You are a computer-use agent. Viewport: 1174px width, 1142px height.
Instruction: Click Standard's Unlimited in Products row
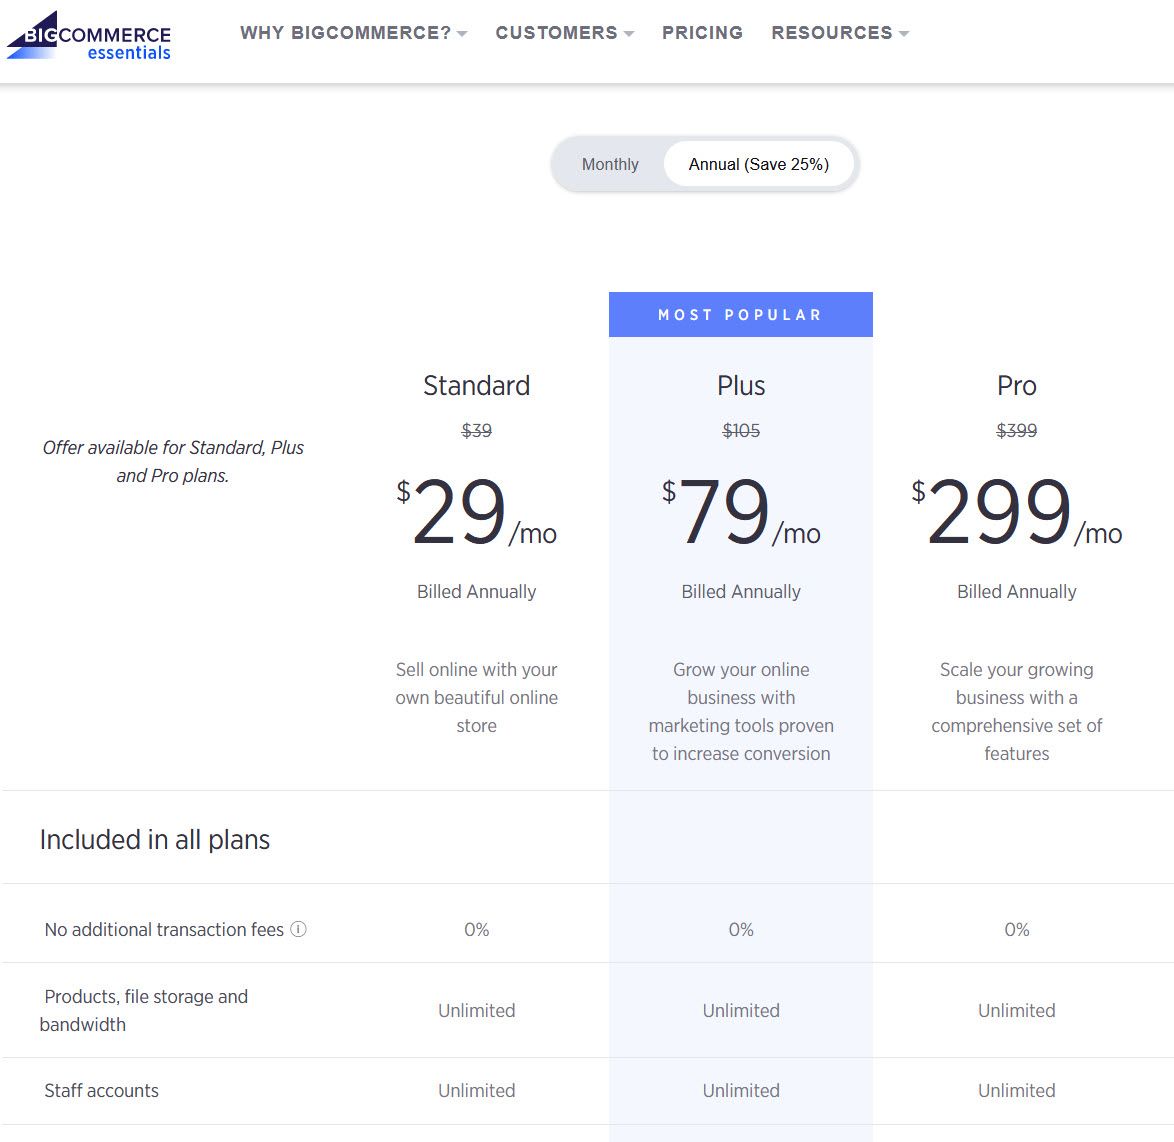(476, 1010)
